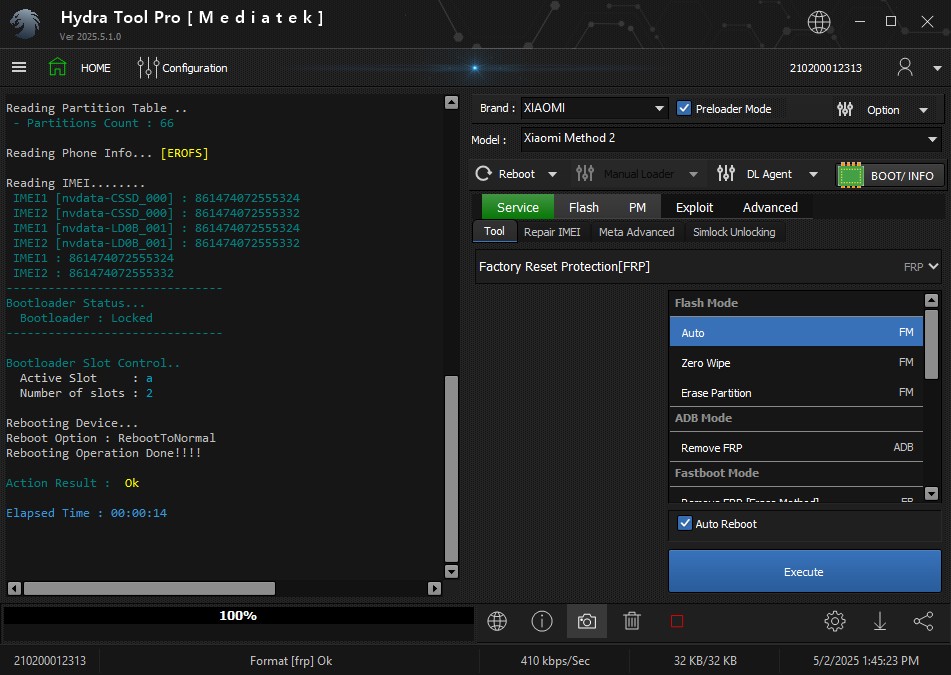Click the Execute button

click(x=804, y=571)
